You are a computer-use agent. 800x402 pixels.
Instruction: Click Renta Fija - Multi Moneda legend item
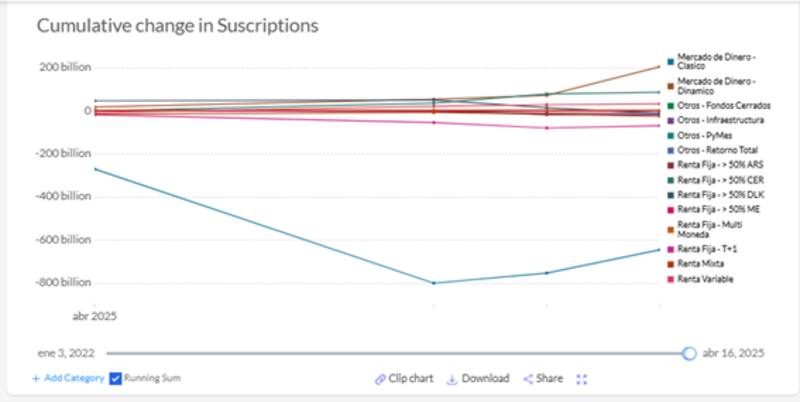point(712,229)
